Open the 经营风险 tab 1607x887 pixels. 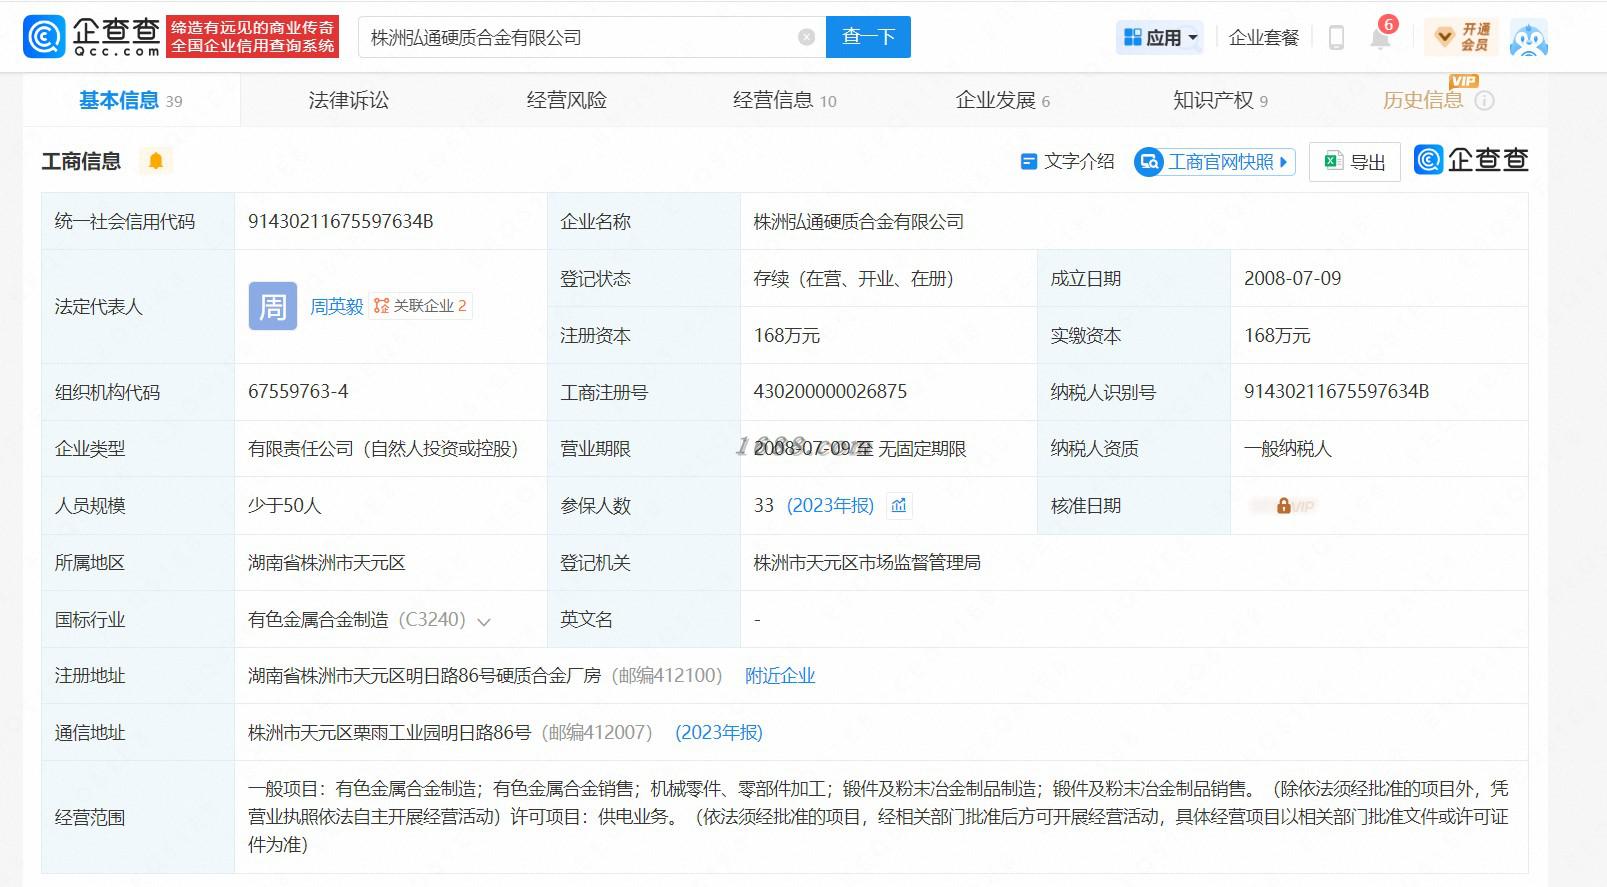point(567,100)
